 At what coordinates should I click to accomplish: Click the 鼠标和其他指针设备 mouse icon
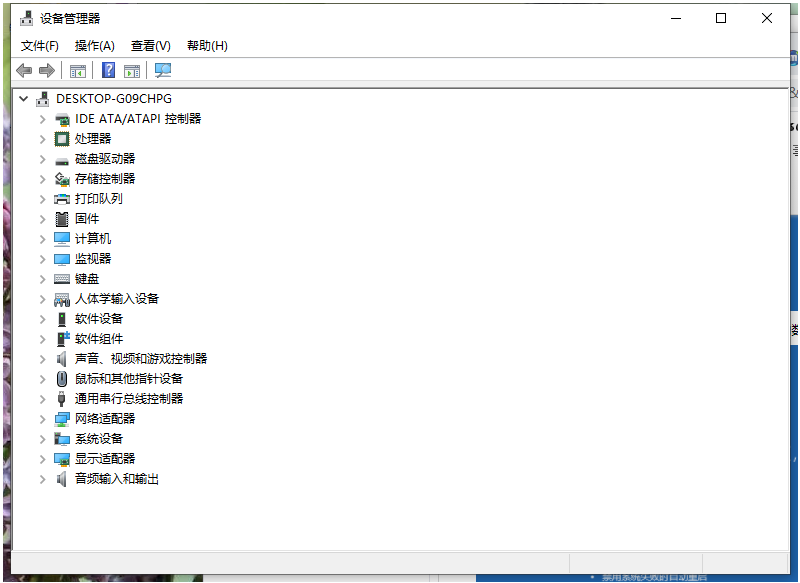pos(62,379)
